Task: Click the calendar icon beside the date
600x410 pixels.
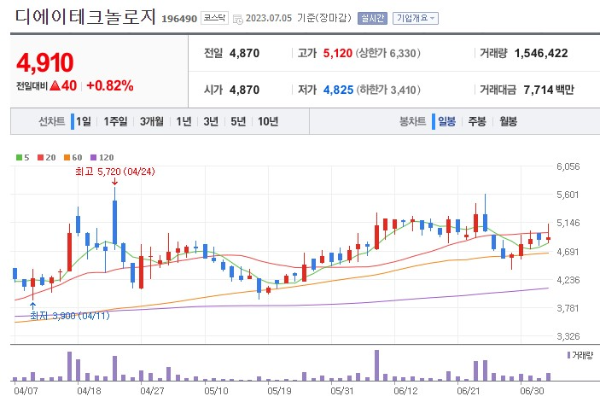Action: (x=238, y=19)
